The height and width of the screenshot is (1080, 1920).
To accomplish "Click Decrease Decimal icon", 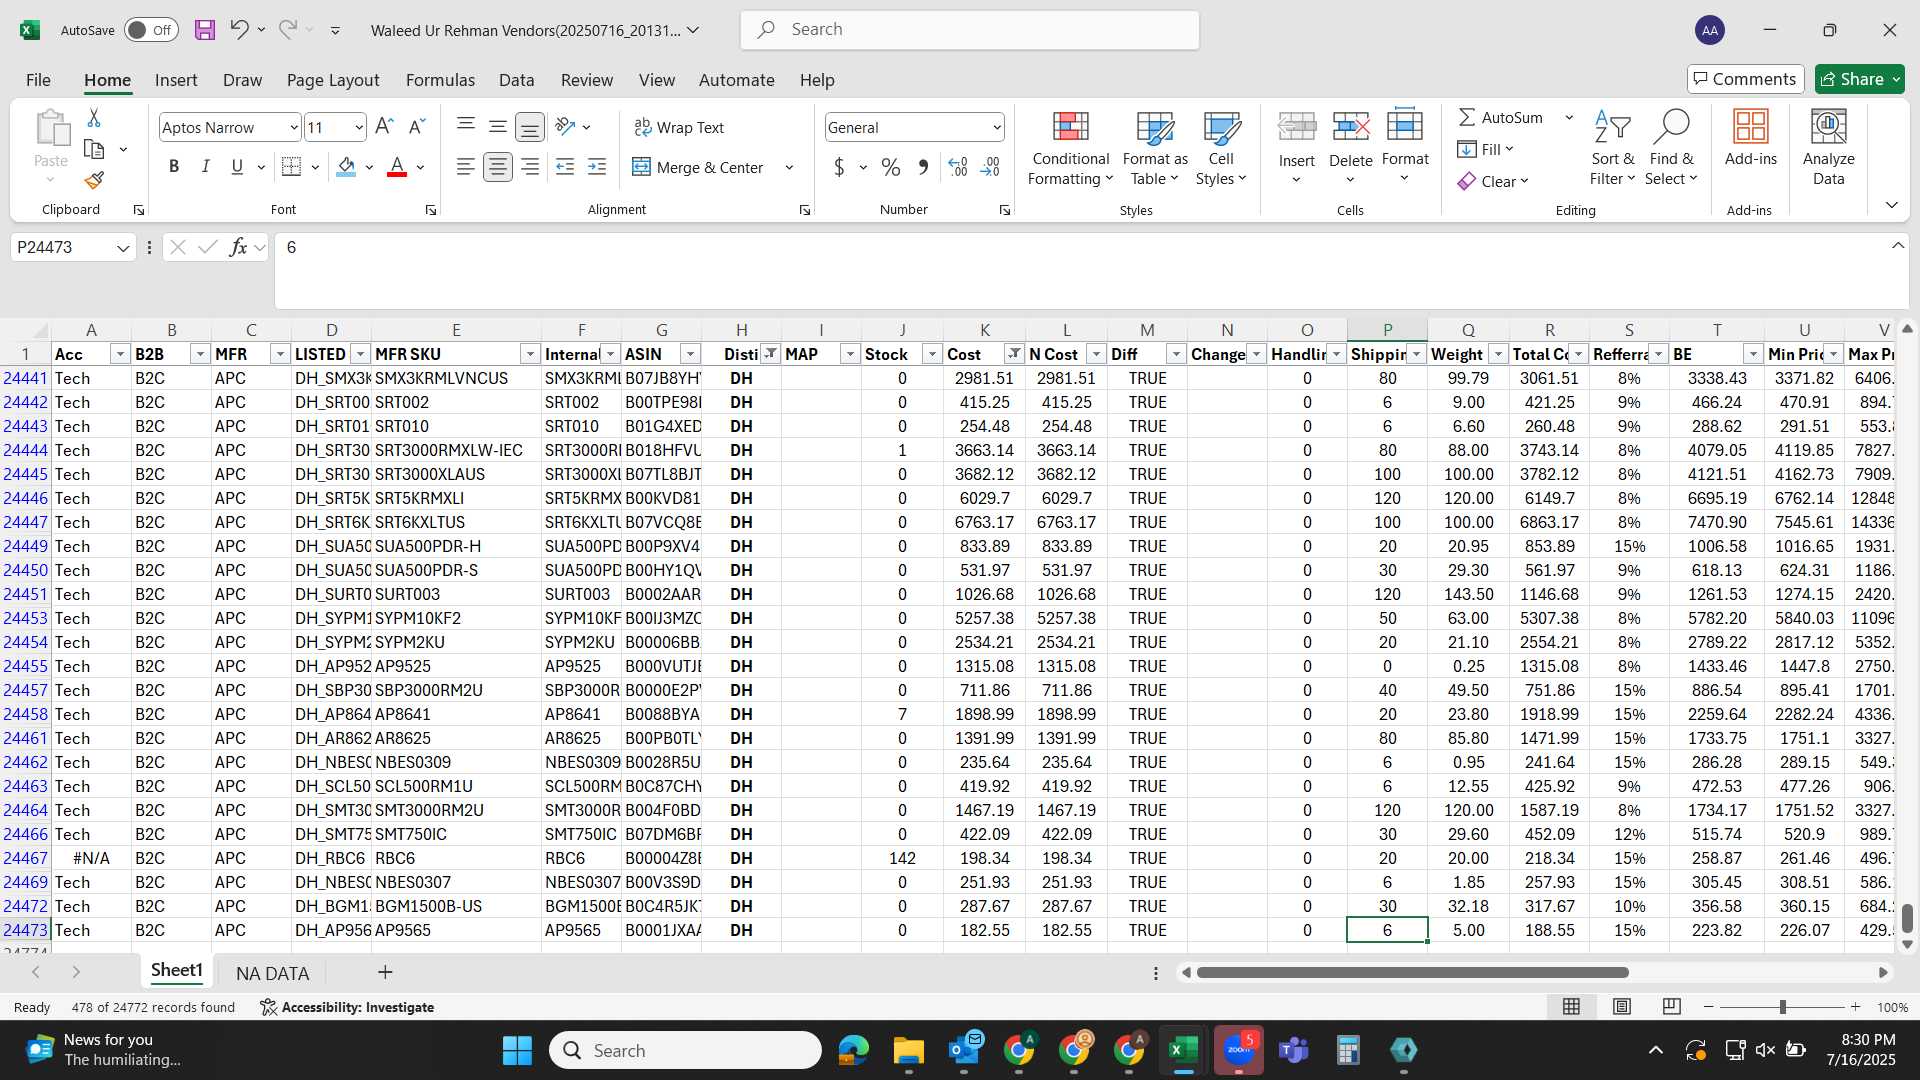I will click(x=990, y=167).
